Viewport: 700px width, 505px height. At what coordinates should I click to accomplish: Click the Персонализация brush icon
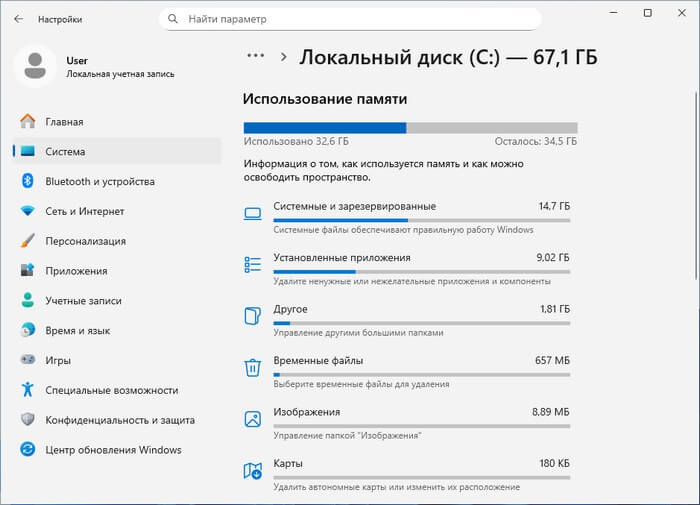27,241
